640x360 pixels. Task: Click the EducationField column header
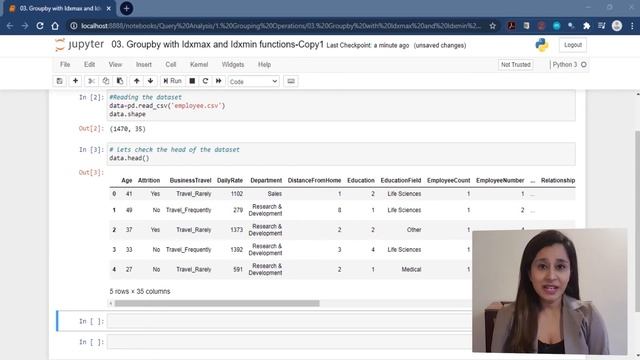pyautogui.click(x=401, y=180)
